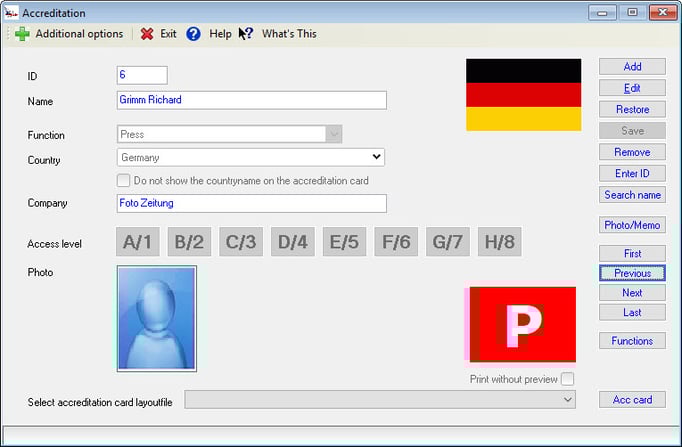
Task: Click the Name input field
Action: point(251,100)
